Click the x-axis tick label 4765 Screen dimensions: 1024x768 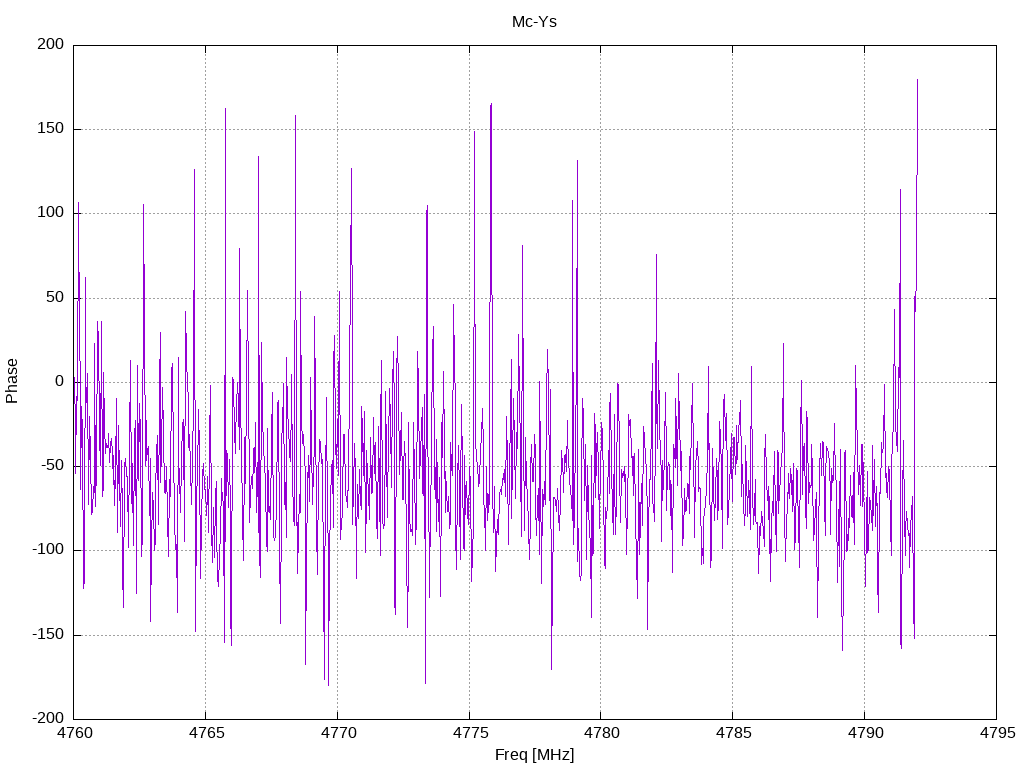(206, 733)
